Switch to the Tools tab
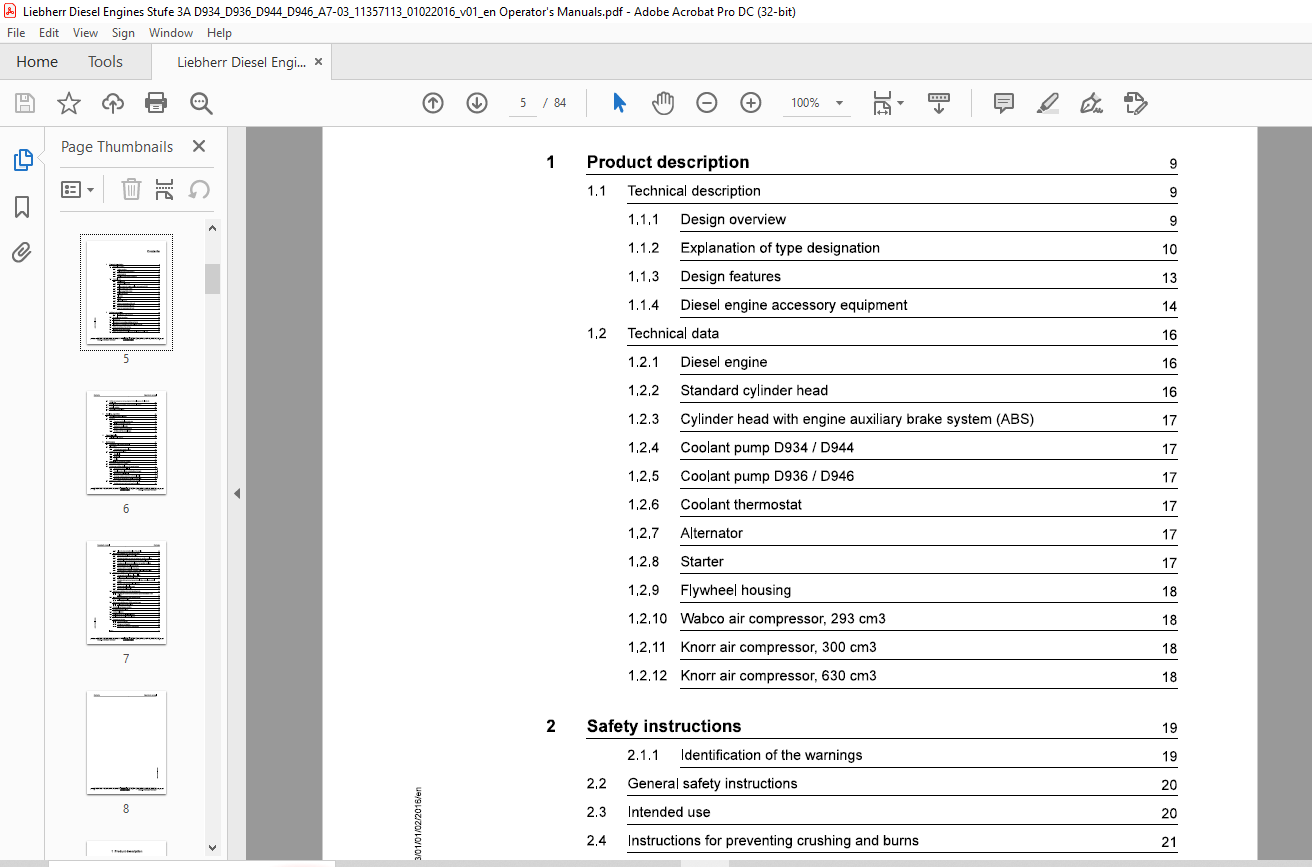Screen dimensions: 1312x867 coord(105,62)
